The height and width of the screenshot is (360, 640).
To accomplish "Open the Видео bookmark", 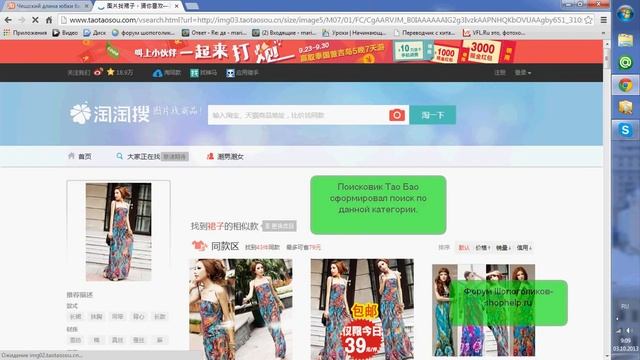I will [65, 33].
